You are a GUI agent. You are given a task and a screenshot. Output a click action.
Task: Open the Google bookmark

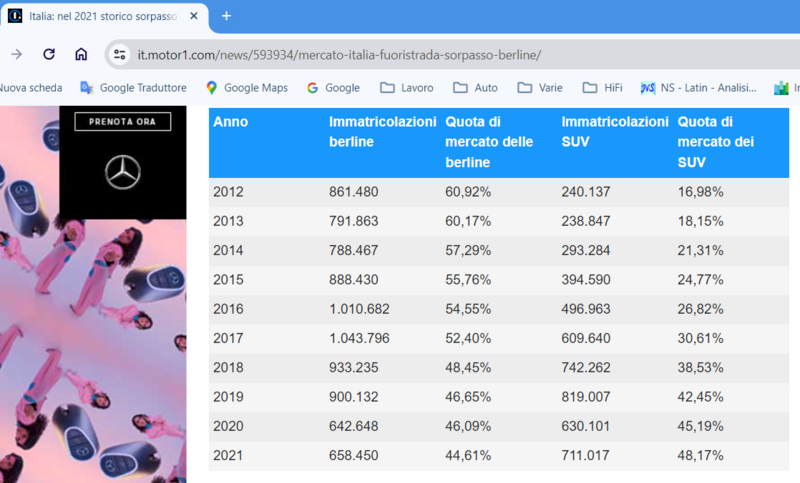[x=333, y=88]
